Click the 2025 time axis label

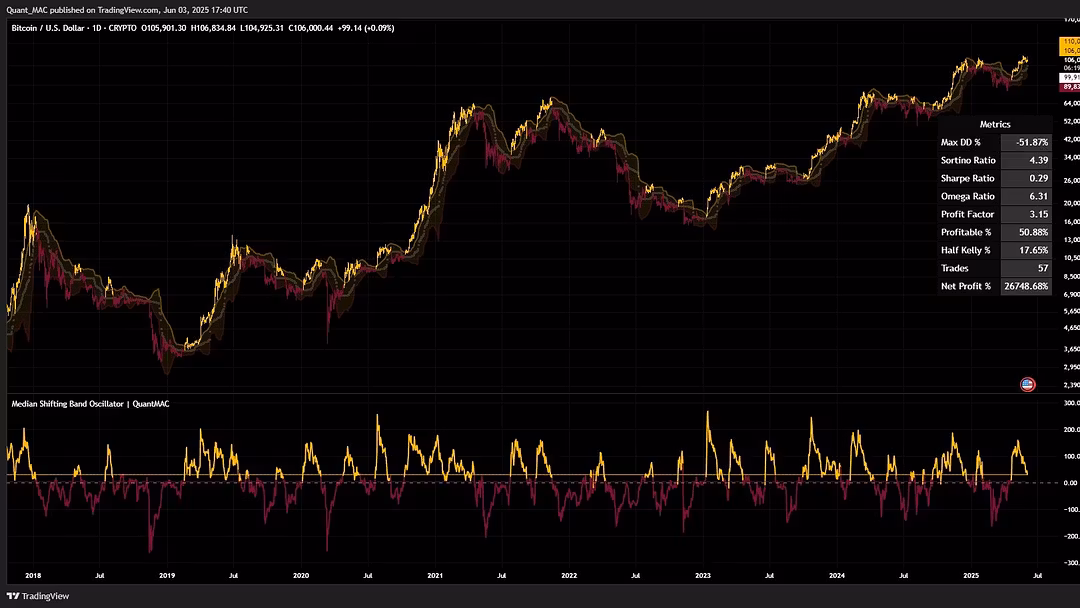point(970,576)
